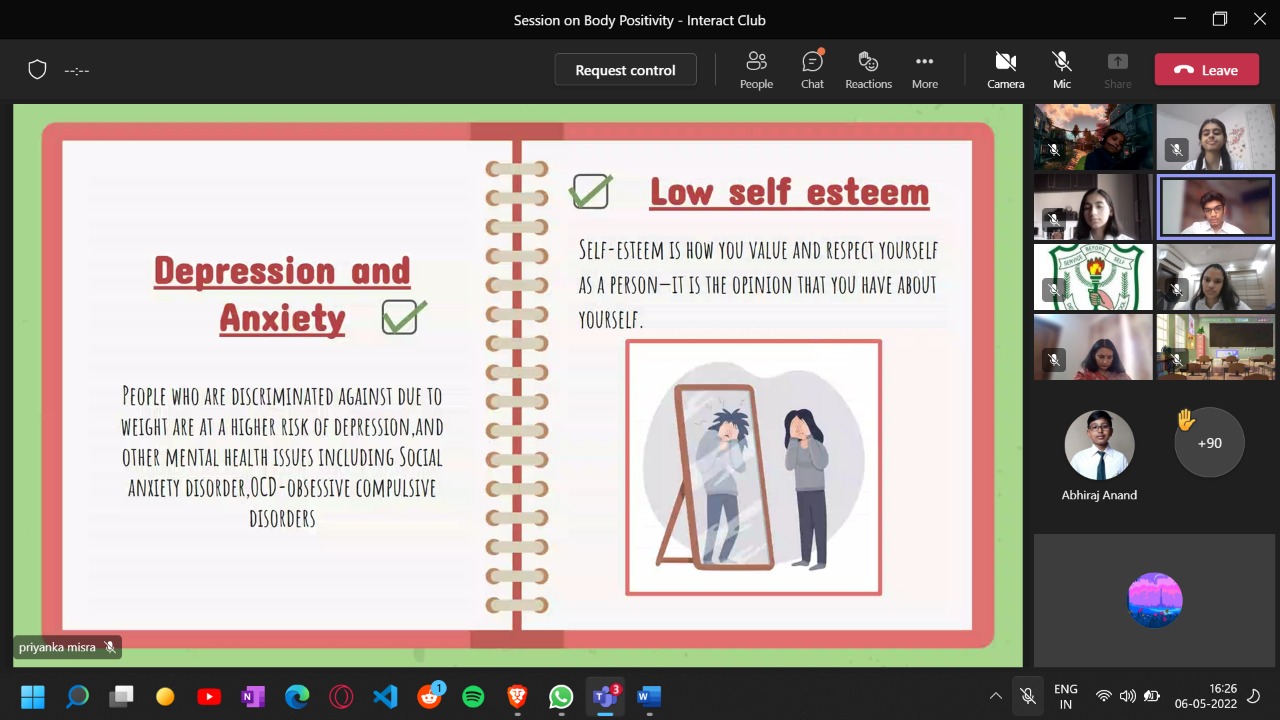Click the Wi-Fi icon in the system tray
This screenshot has width=1280, height=720.
[1103, 695]
